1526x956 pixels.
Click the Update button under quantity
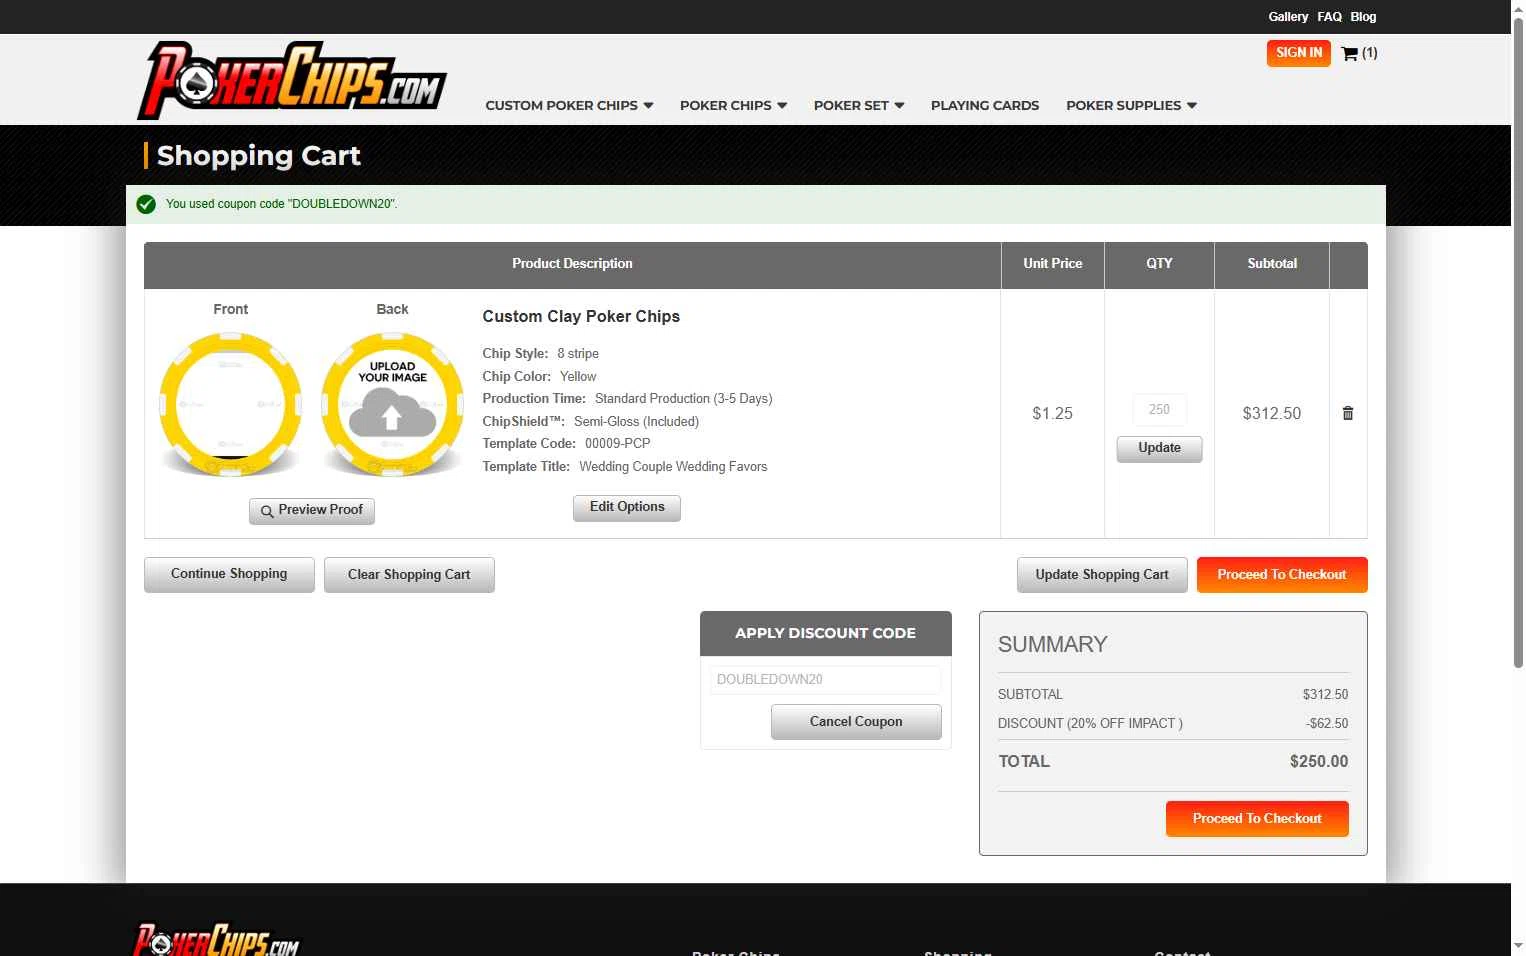(x=1160, y=449)
